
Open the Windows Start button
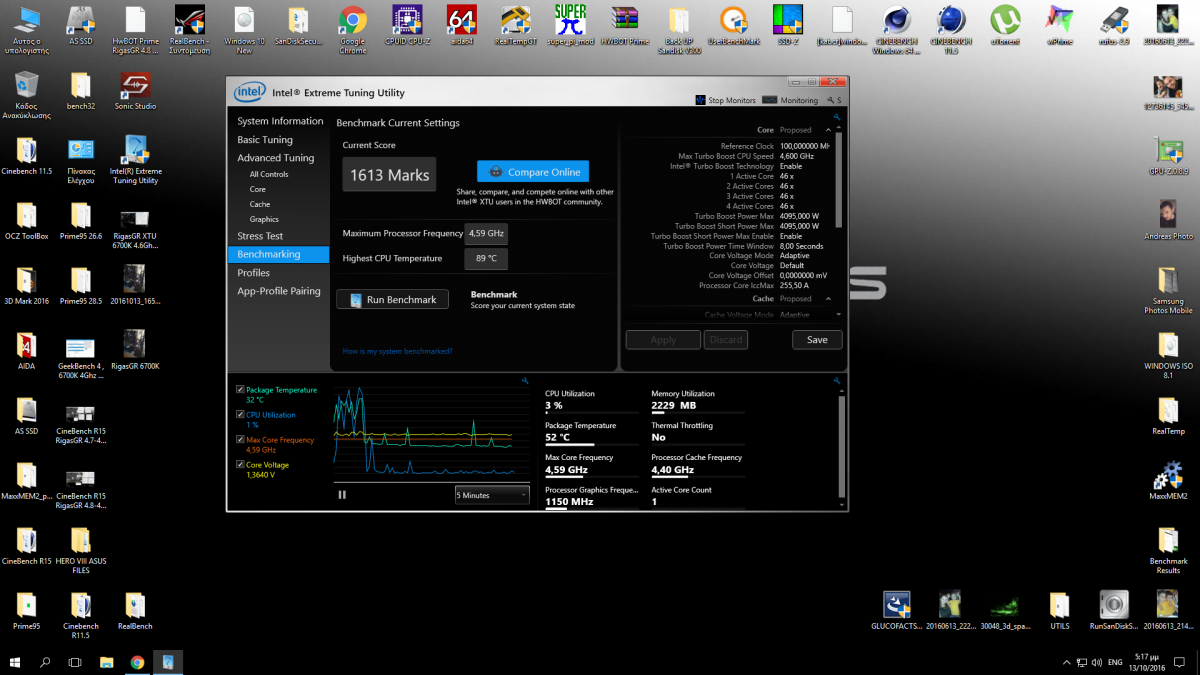15,662
